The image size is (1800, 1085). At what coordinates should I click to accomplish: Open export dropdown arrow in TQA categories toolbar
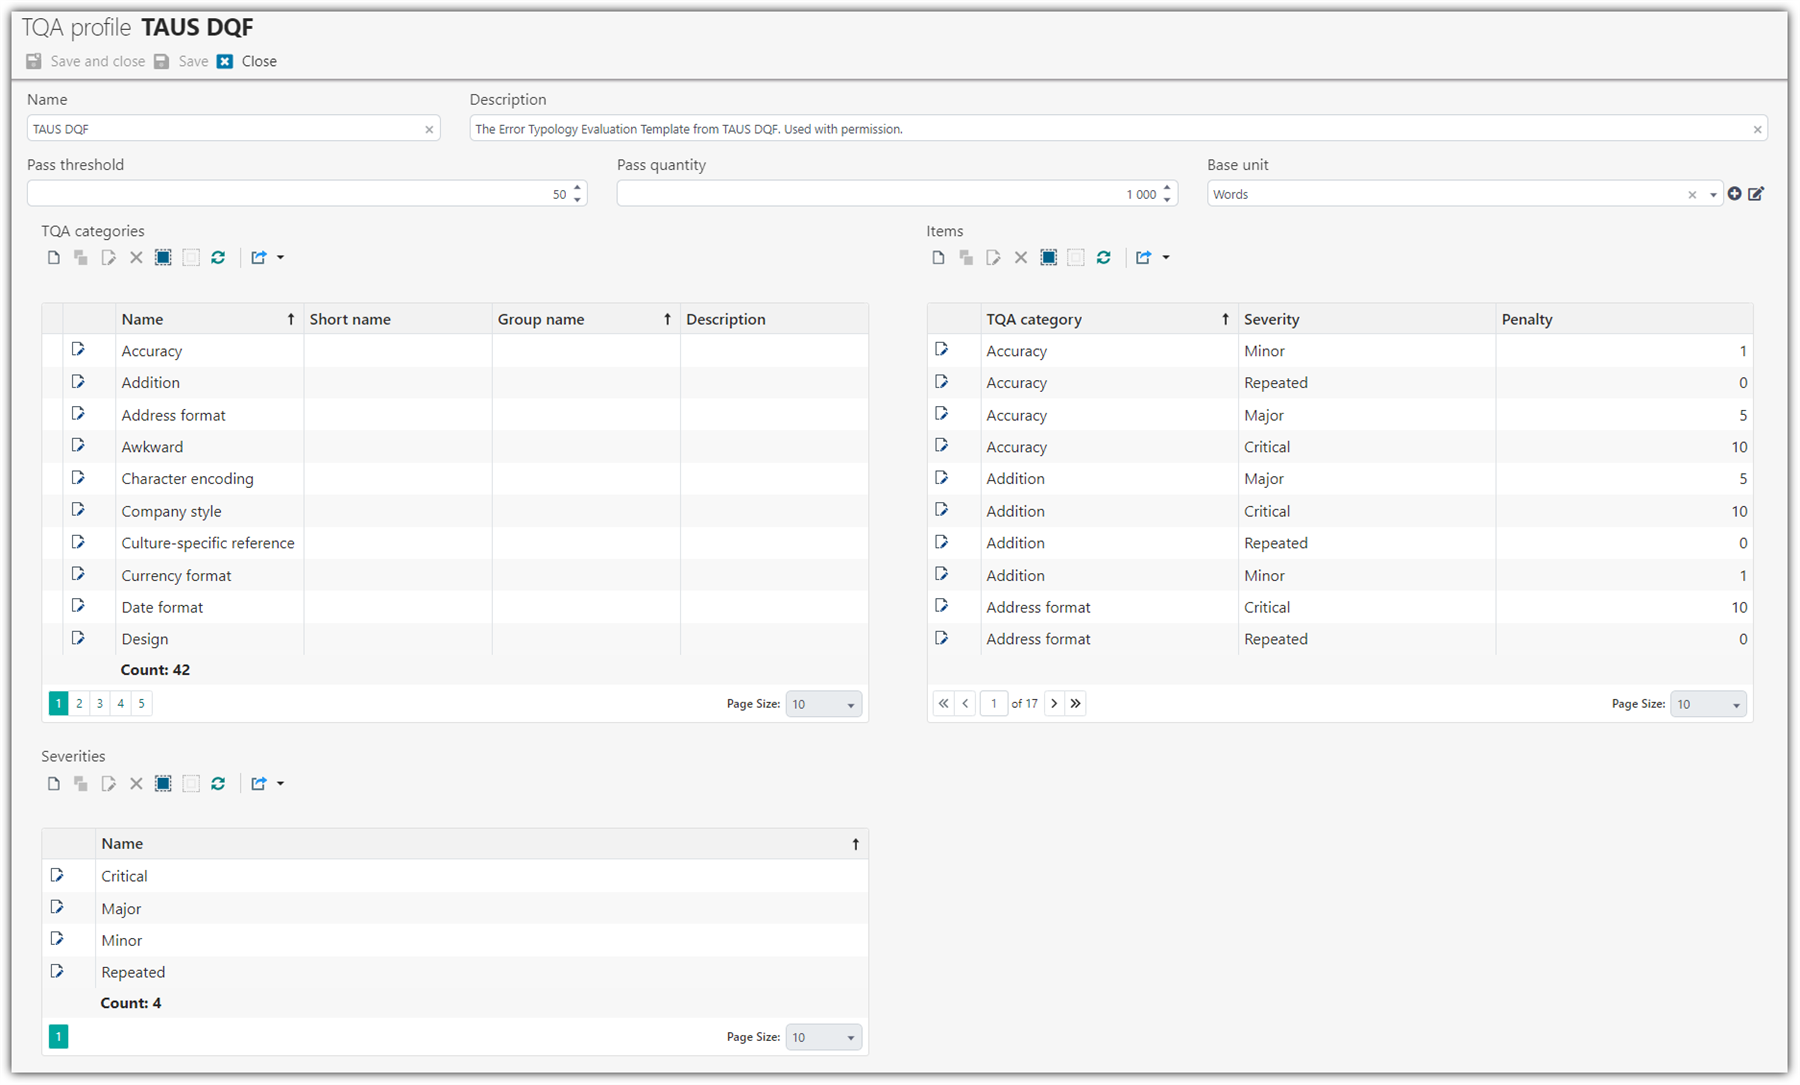(281, 258)
